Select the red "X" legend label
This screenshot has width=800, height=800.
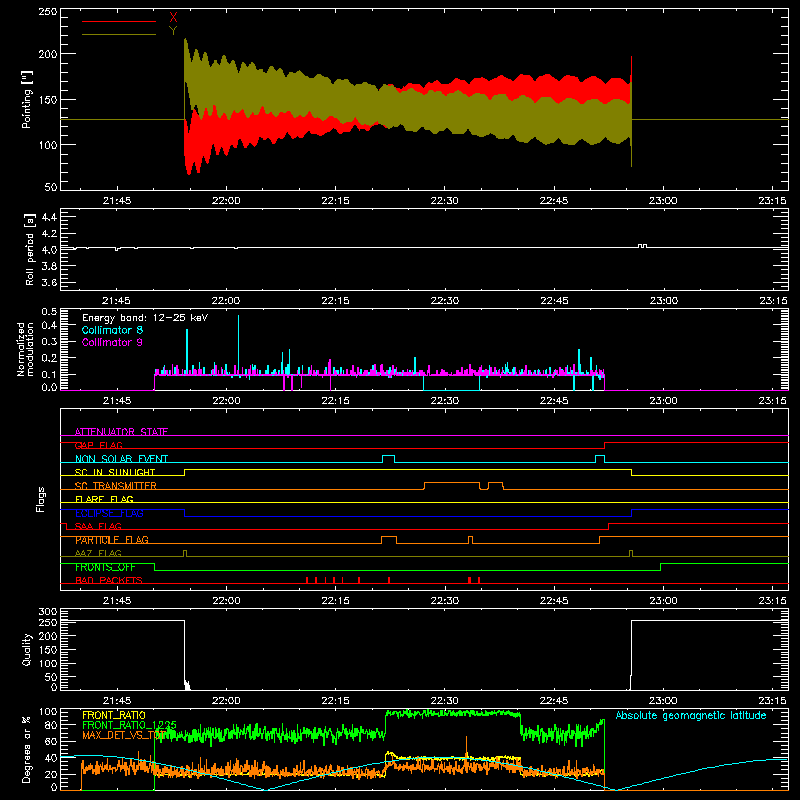point(173,18)
